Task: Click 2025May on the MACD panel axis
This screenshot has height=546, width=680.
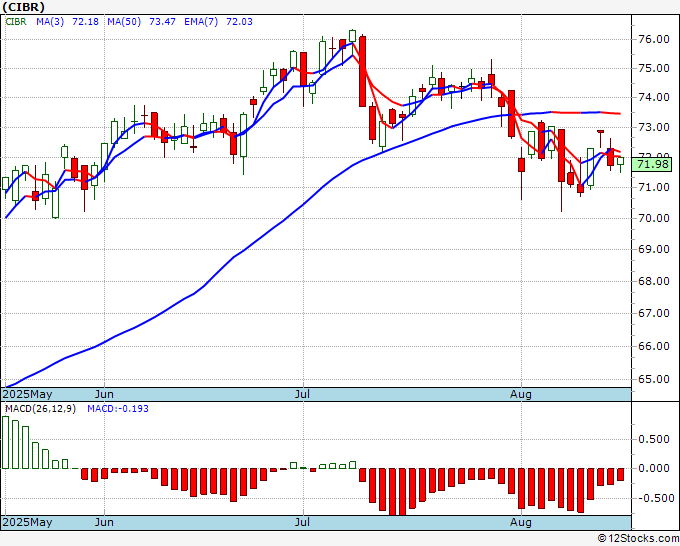Action: pyautogui.click(x=27, y=522)
